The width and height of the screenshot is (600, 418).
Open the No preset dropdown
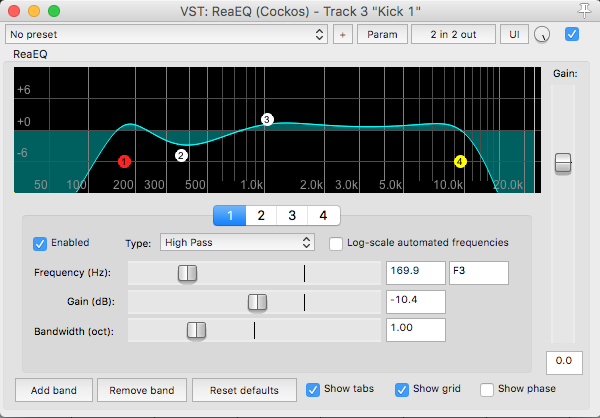pos(166,34)
